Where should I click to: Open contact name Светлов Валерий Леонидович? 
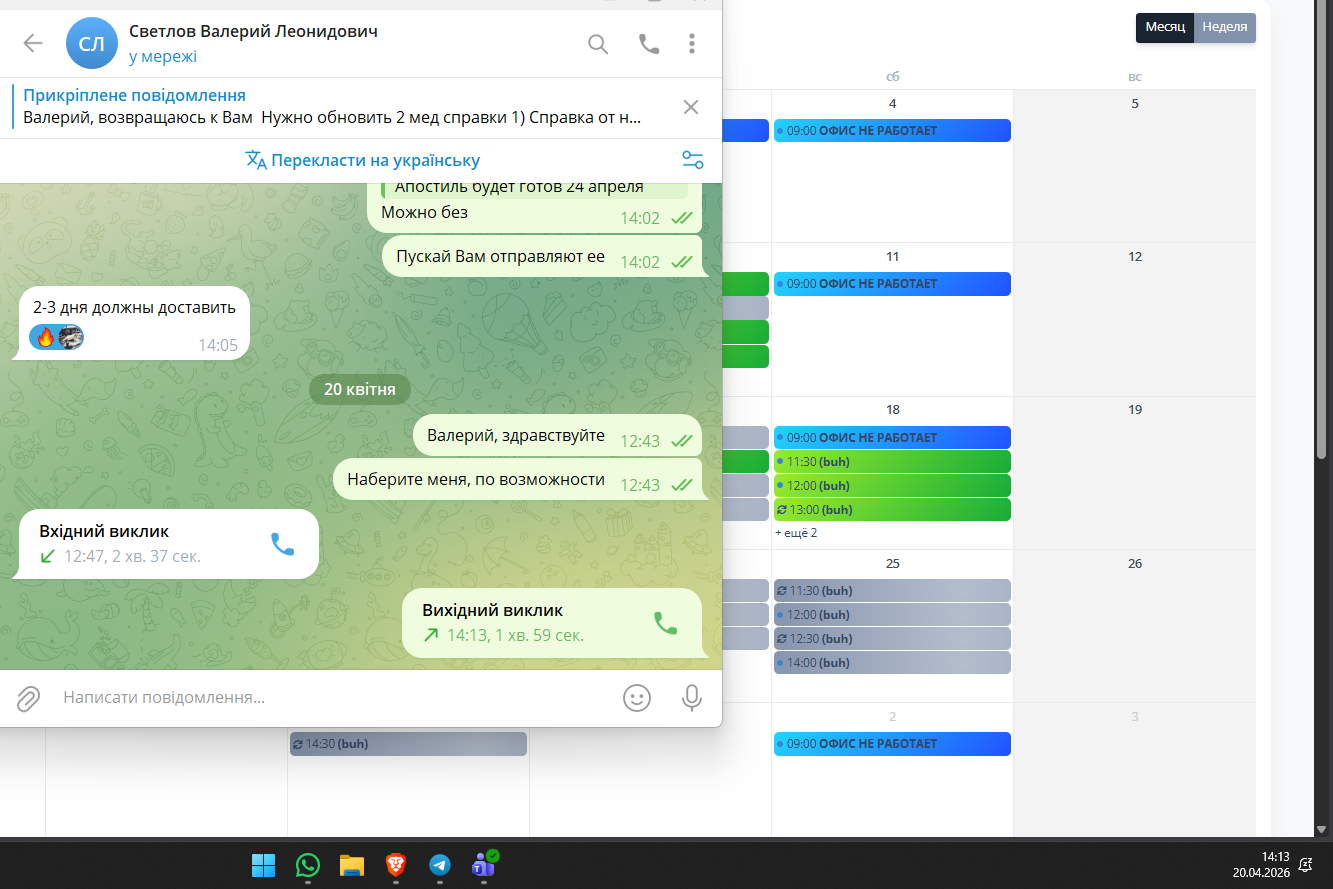tap(253, 31)
